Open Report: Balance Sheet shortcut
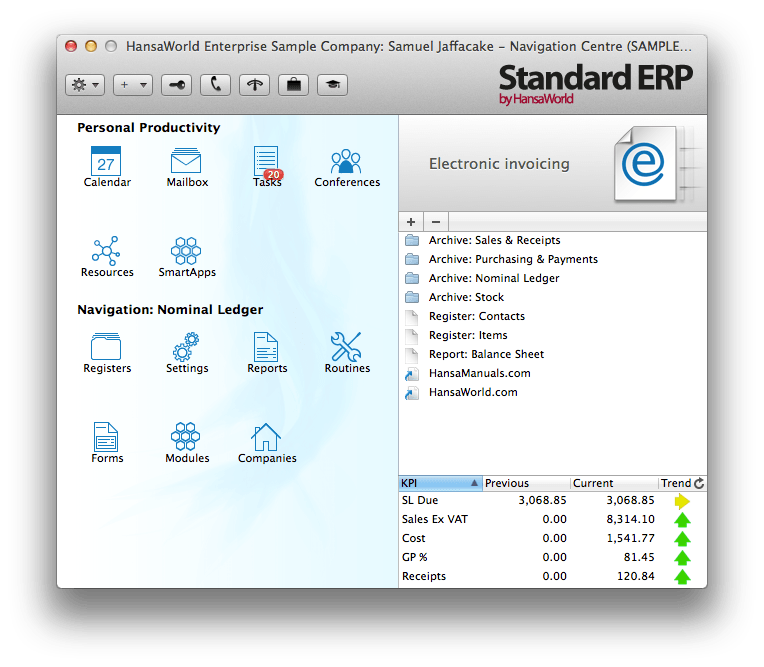The width and height of the screenshot is (764, 667). (x=553, y=354)
